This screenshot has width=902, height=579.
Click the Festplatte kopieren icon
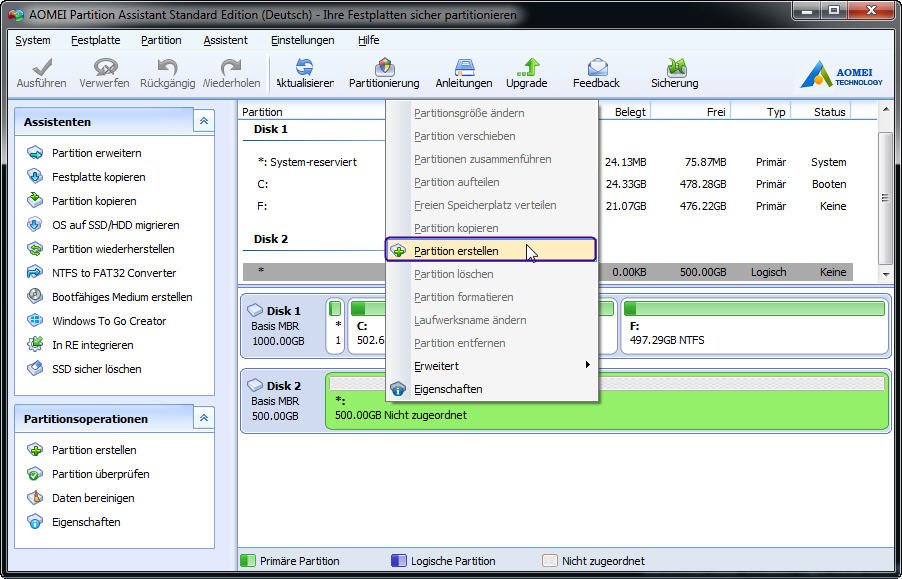coord(35,177)
